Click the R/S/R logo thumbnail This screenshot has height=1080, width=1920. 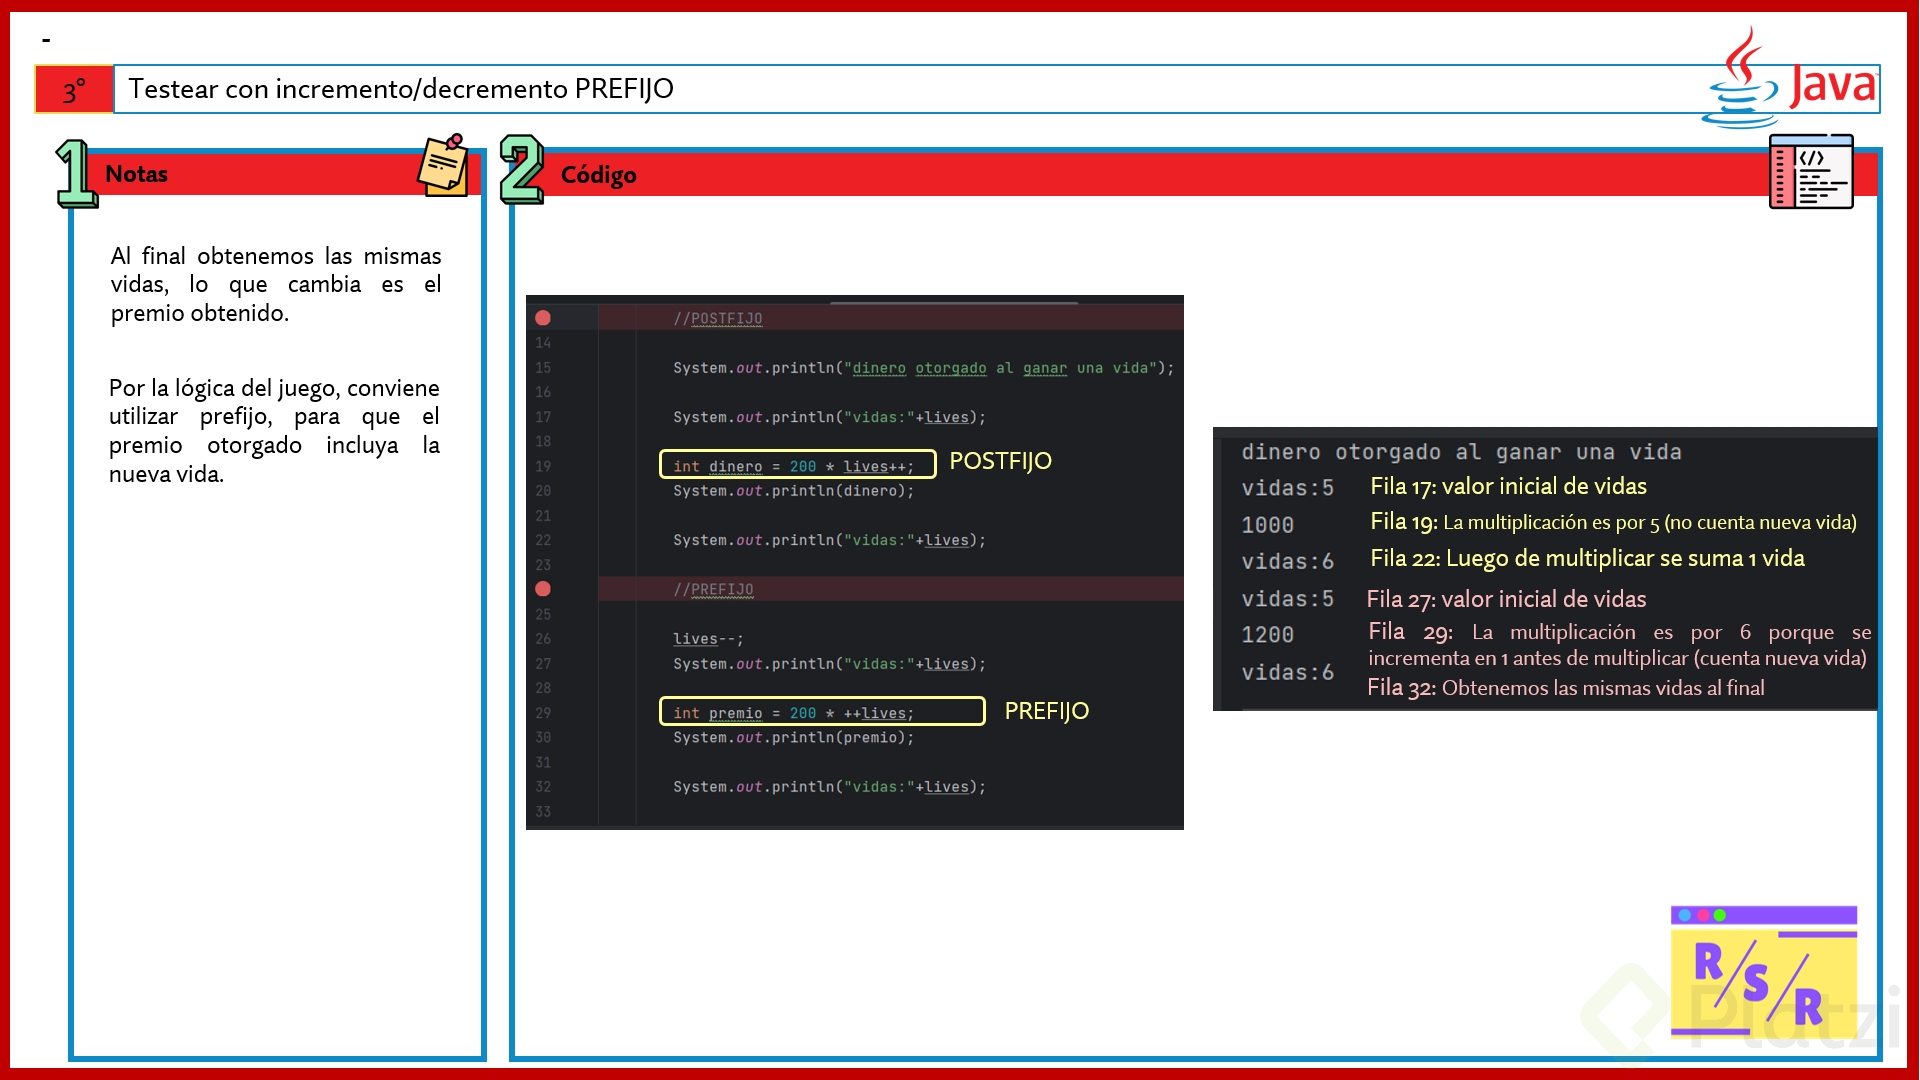point(1763,972)
